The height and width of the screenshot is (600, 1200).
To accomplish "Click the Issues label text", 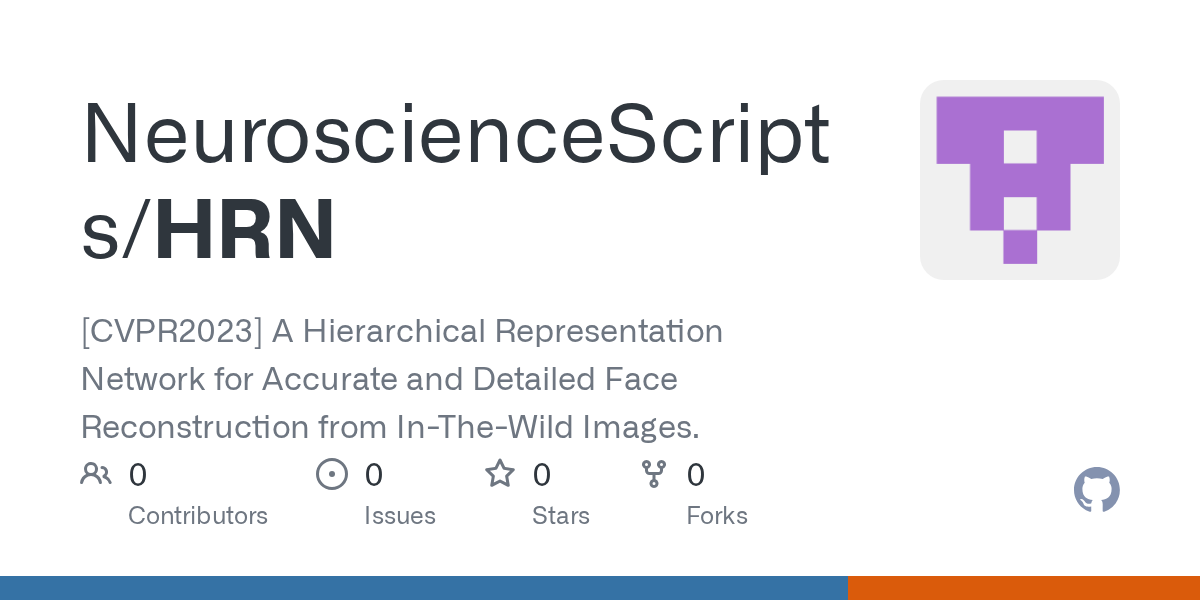I will click(400, 516).
